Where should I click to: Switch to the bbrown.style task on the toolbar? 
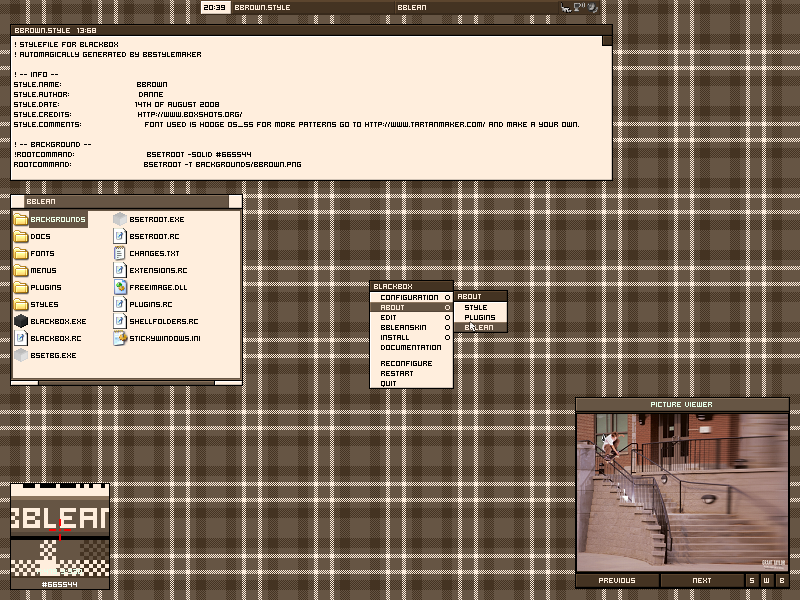click(312, 7)
